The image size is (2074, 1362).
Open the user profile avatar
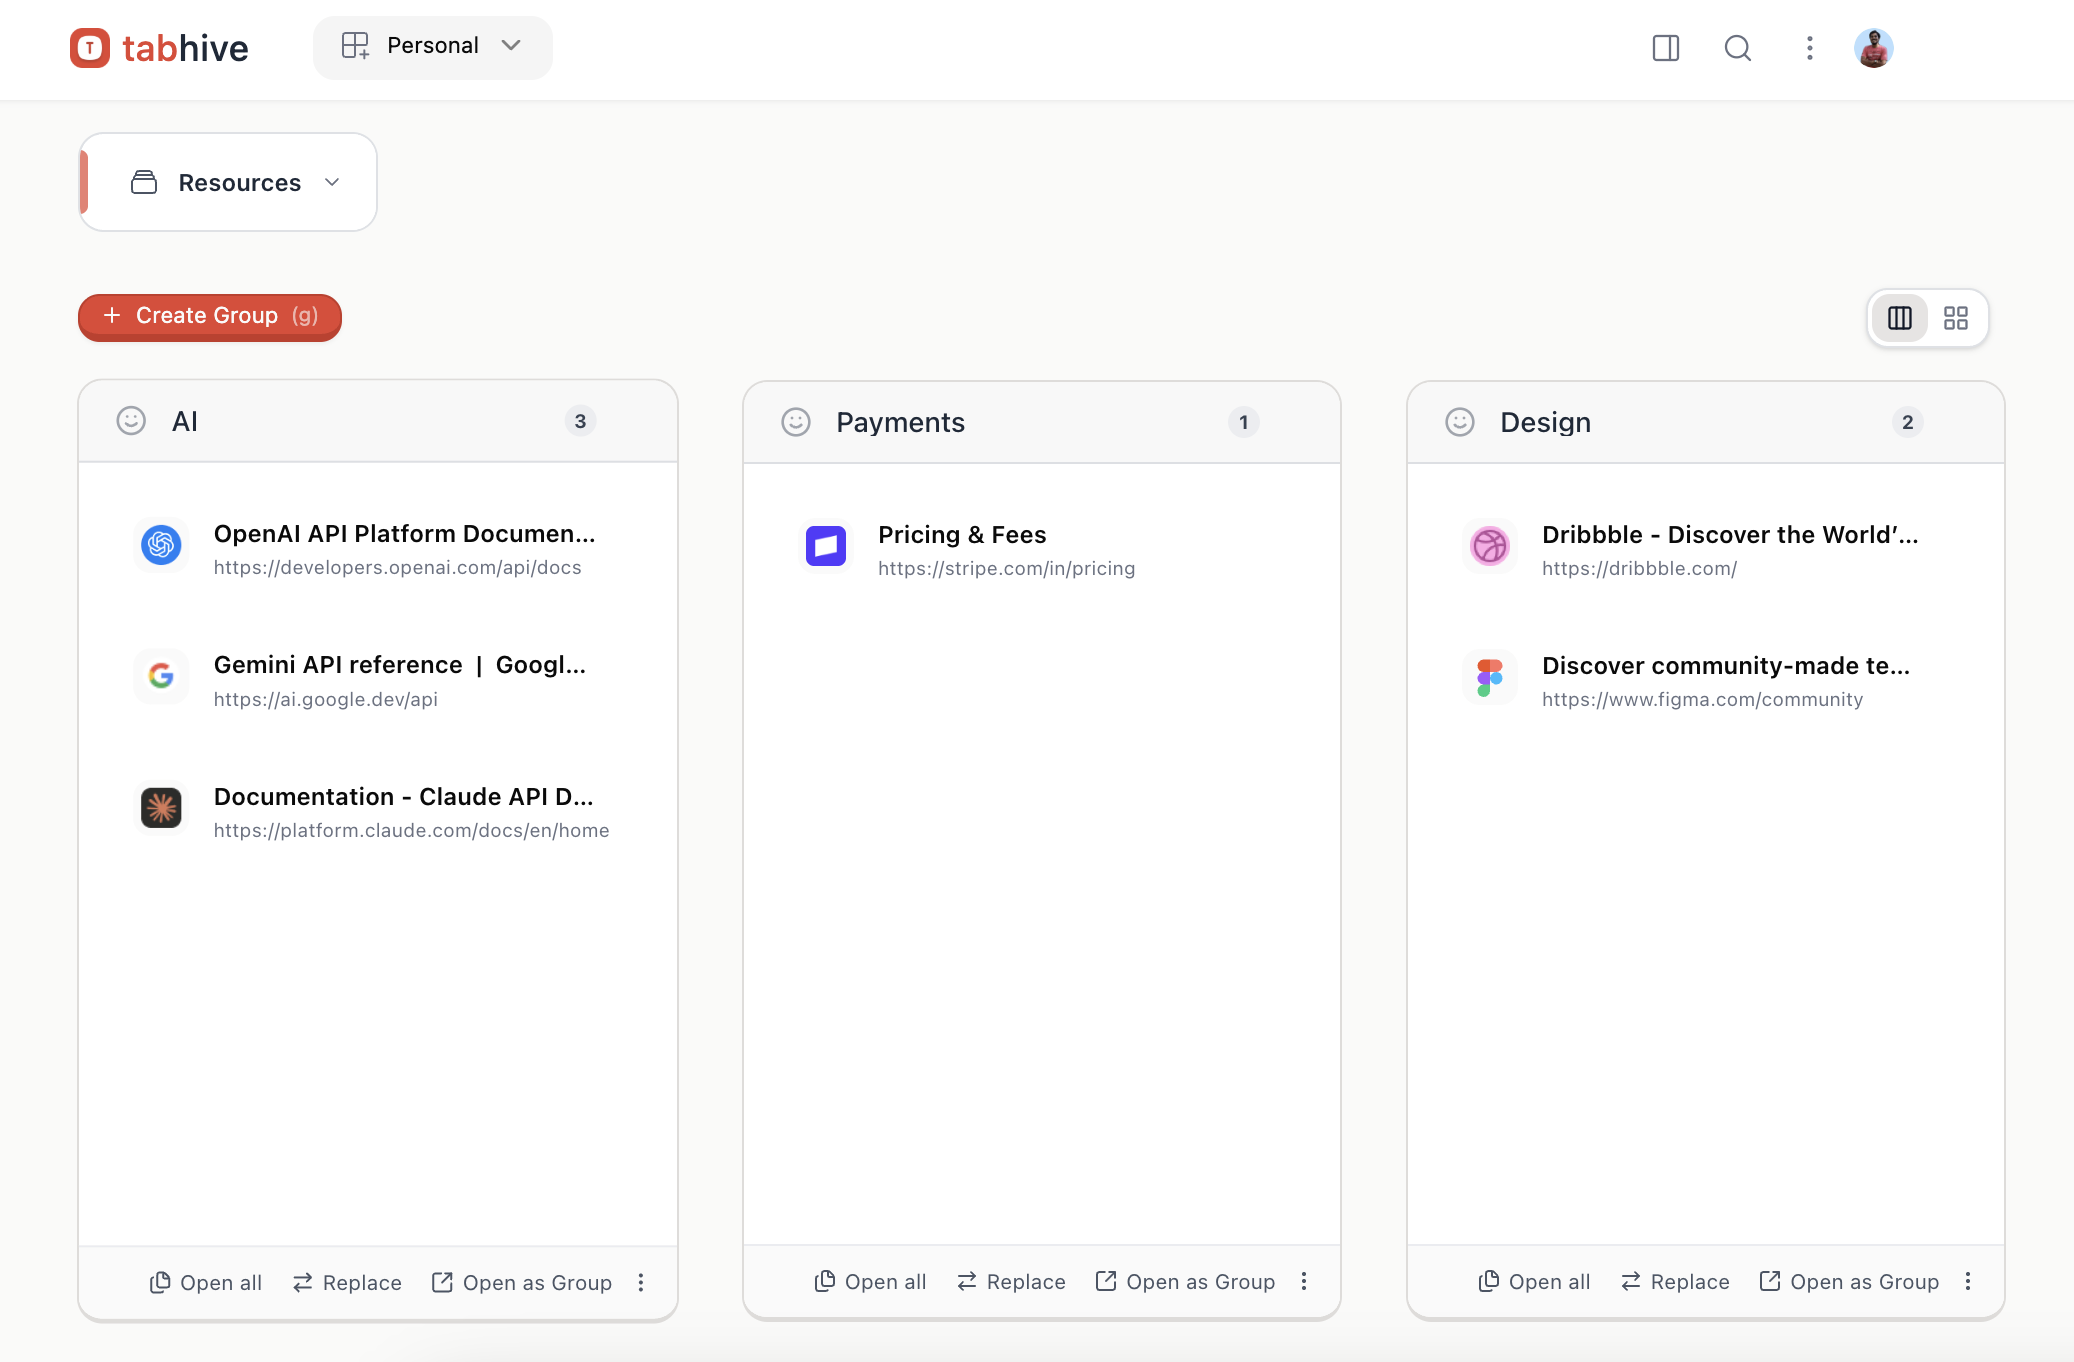pos(1874,48)
